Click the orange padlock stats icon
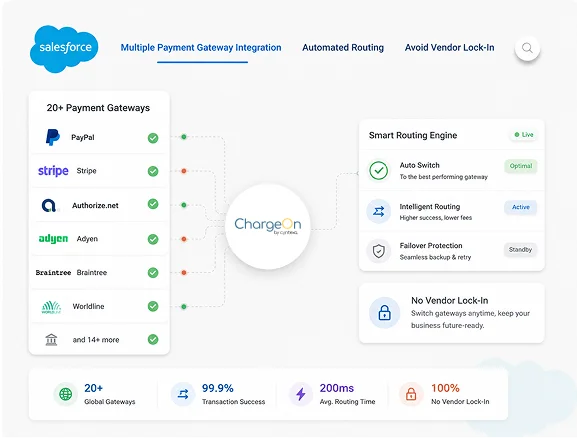The width and height of the screenshot is (577, 438). pyautogui.click(x=411, y=394)
